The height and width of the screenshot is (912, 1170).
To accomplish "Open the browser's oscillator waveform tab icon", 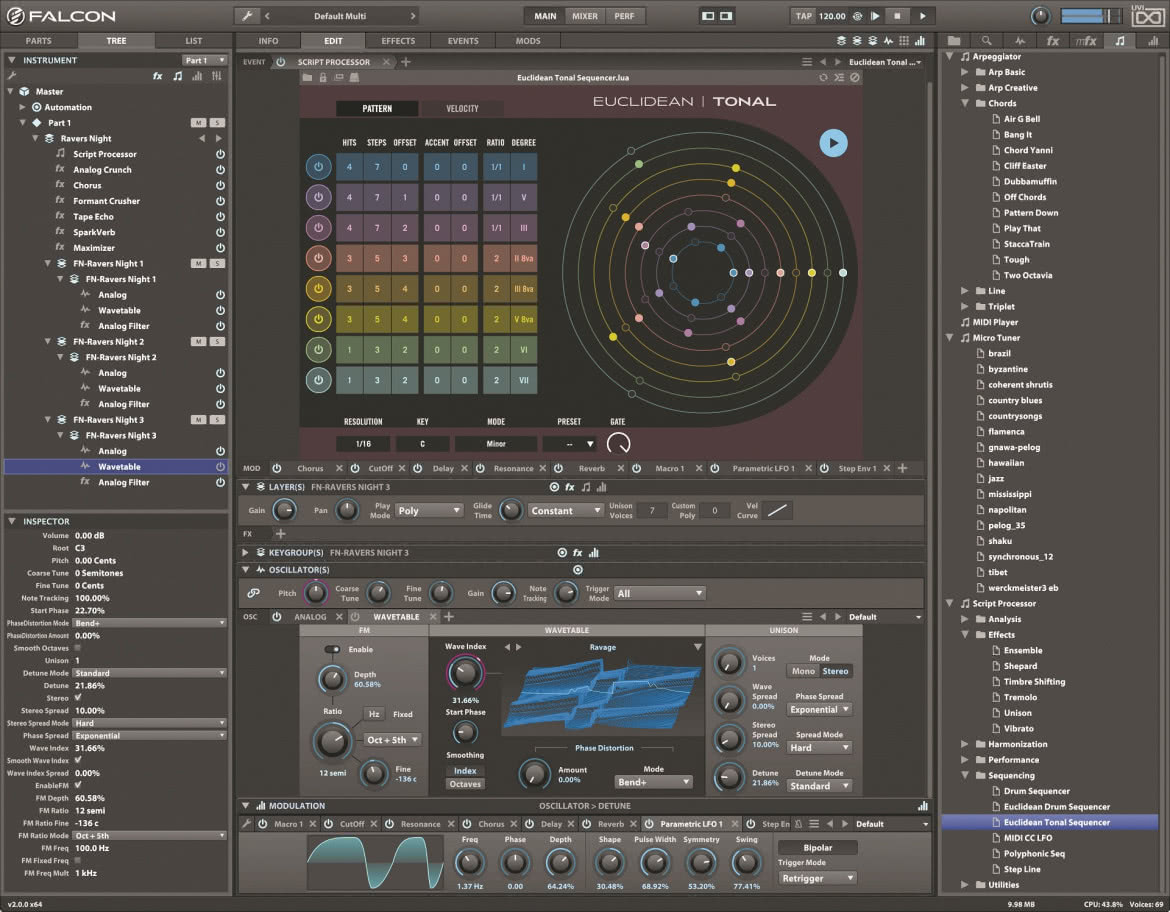I will tap(1020, 41).
